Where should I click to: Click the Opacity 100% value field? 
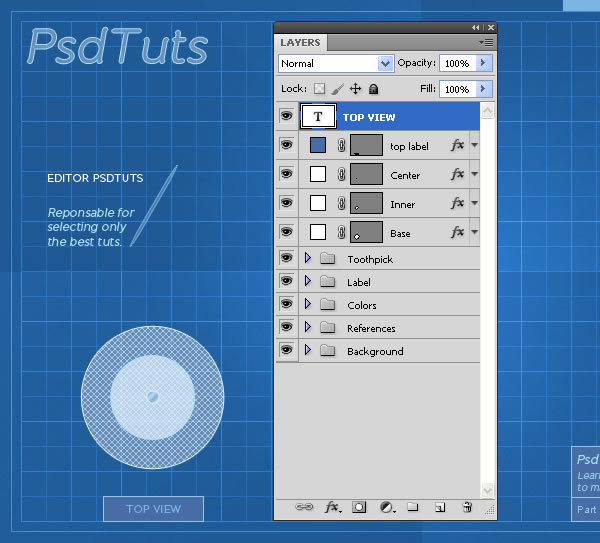[458, 63]
